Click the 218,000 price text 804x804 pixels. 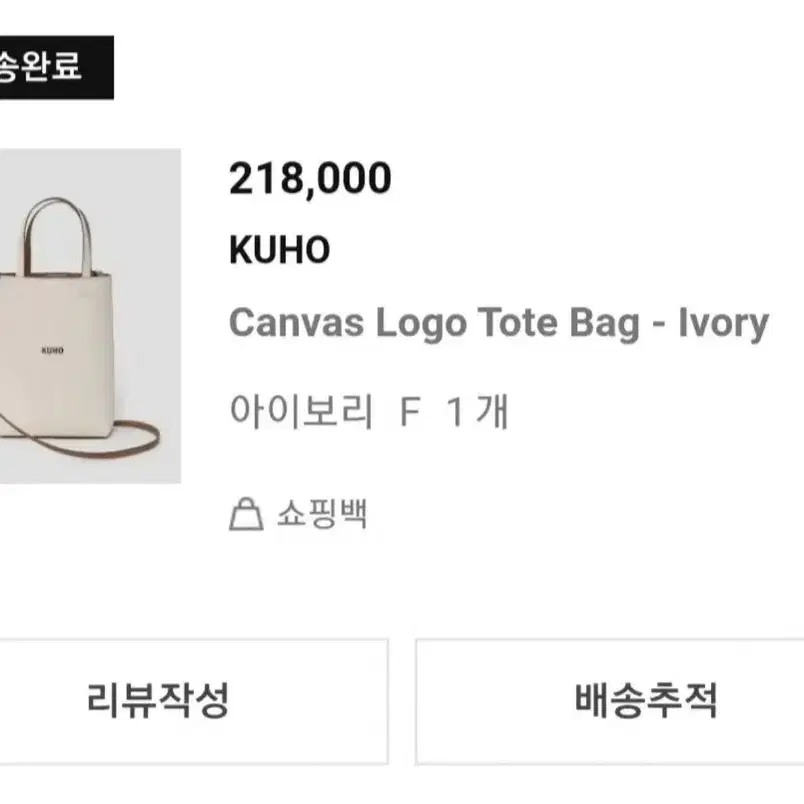coord(310,178)
